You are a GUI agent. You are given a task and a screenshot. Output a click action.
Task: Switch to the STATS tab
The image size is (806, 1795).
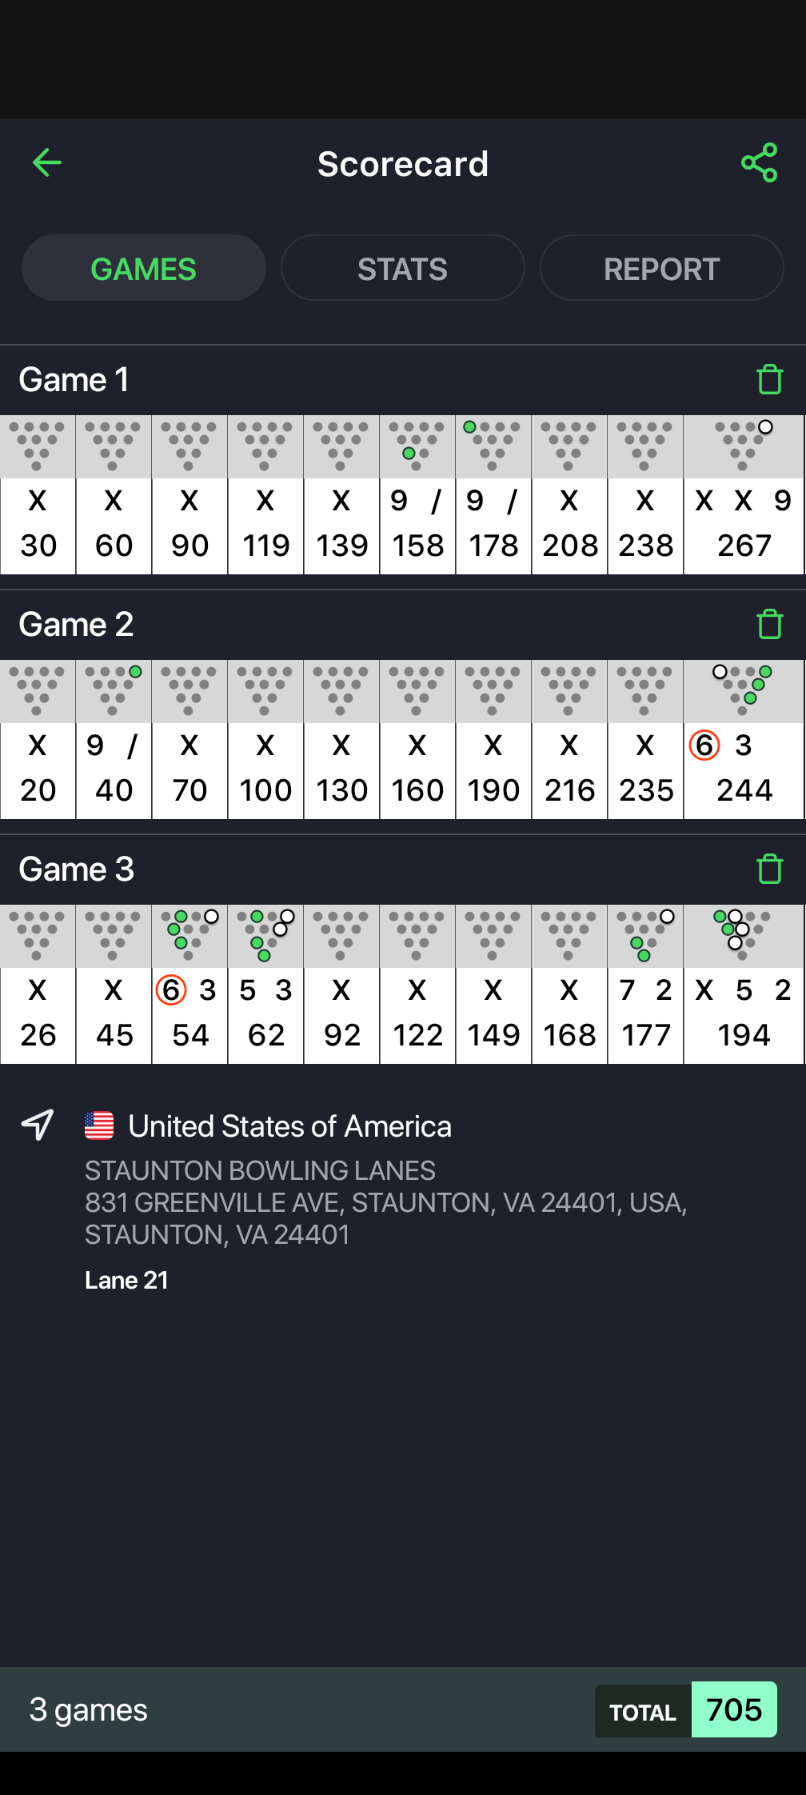click(402, 269)
